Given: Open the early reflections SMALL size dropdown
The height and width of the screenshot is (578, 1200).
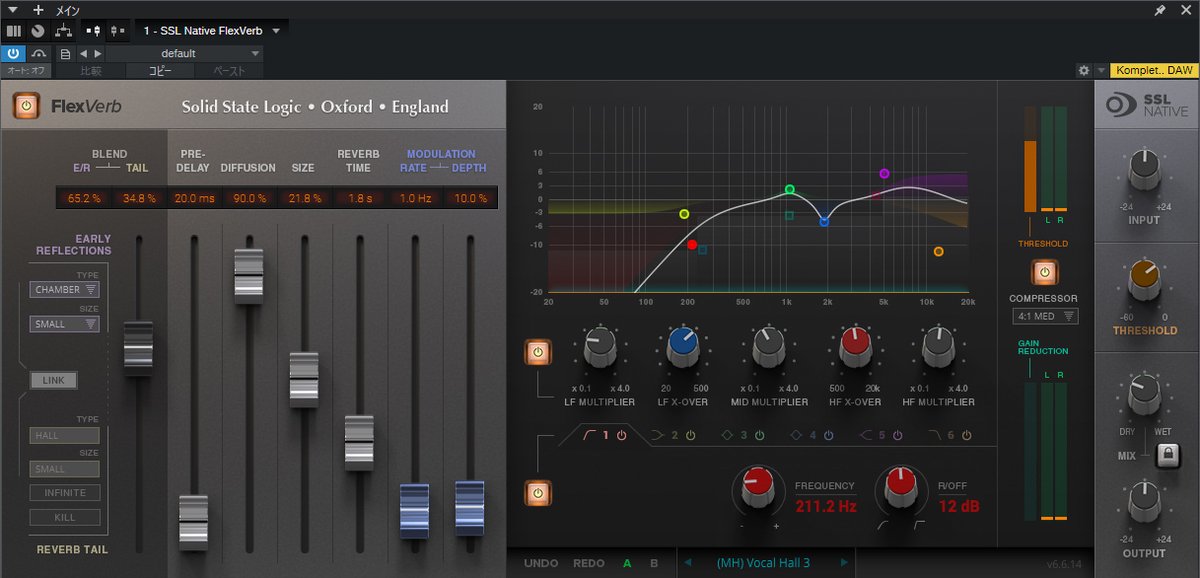Looking at the screenshot, I should pyautogui.click(x=65, y=324).
